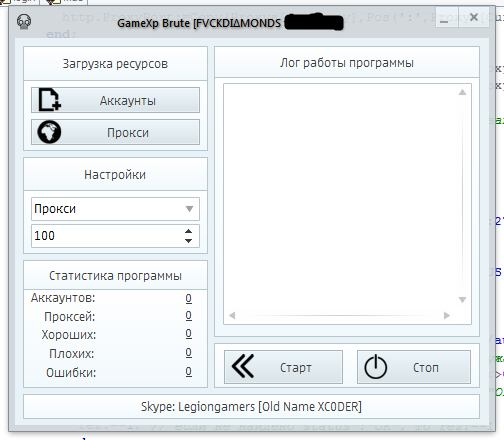Click the Плохих count value

coord(188,352)
